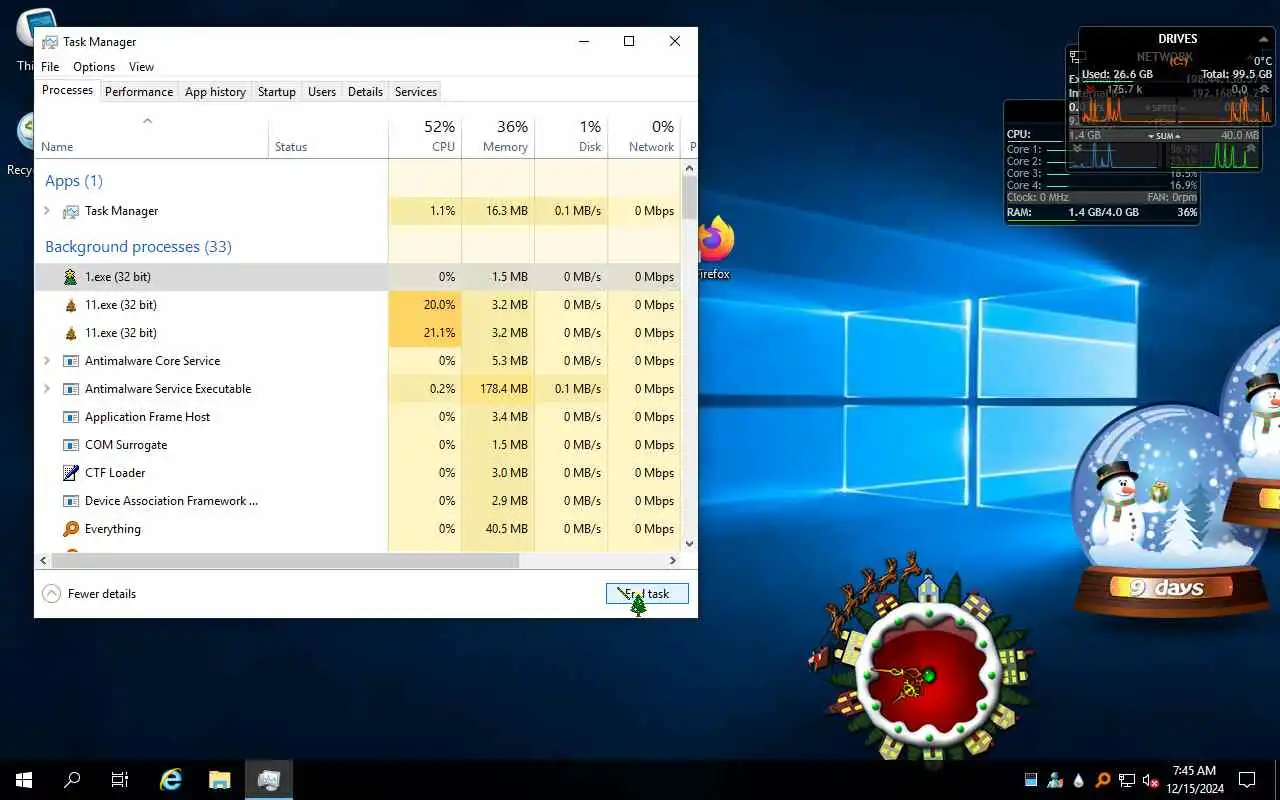Click the horizontal scrollbar right arrow
This screenshot has height=800, width=1280.
(x=673, y=561)
